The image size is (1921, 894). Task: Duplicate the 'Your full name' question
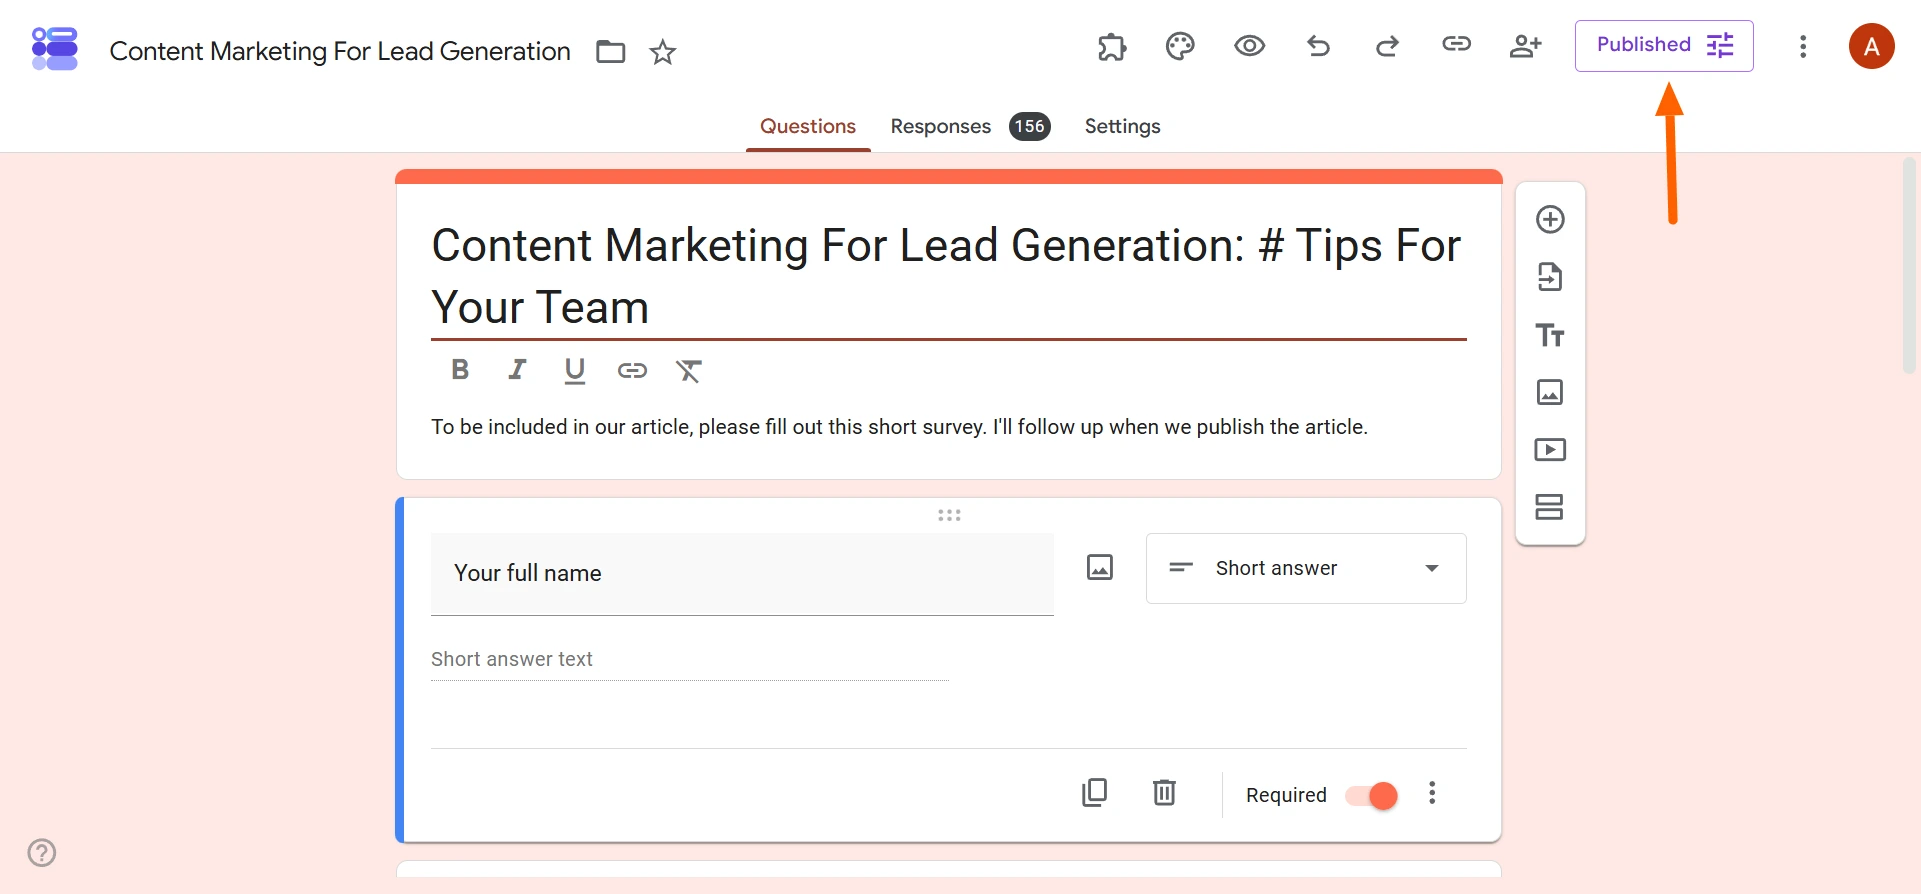(1095, 793)
